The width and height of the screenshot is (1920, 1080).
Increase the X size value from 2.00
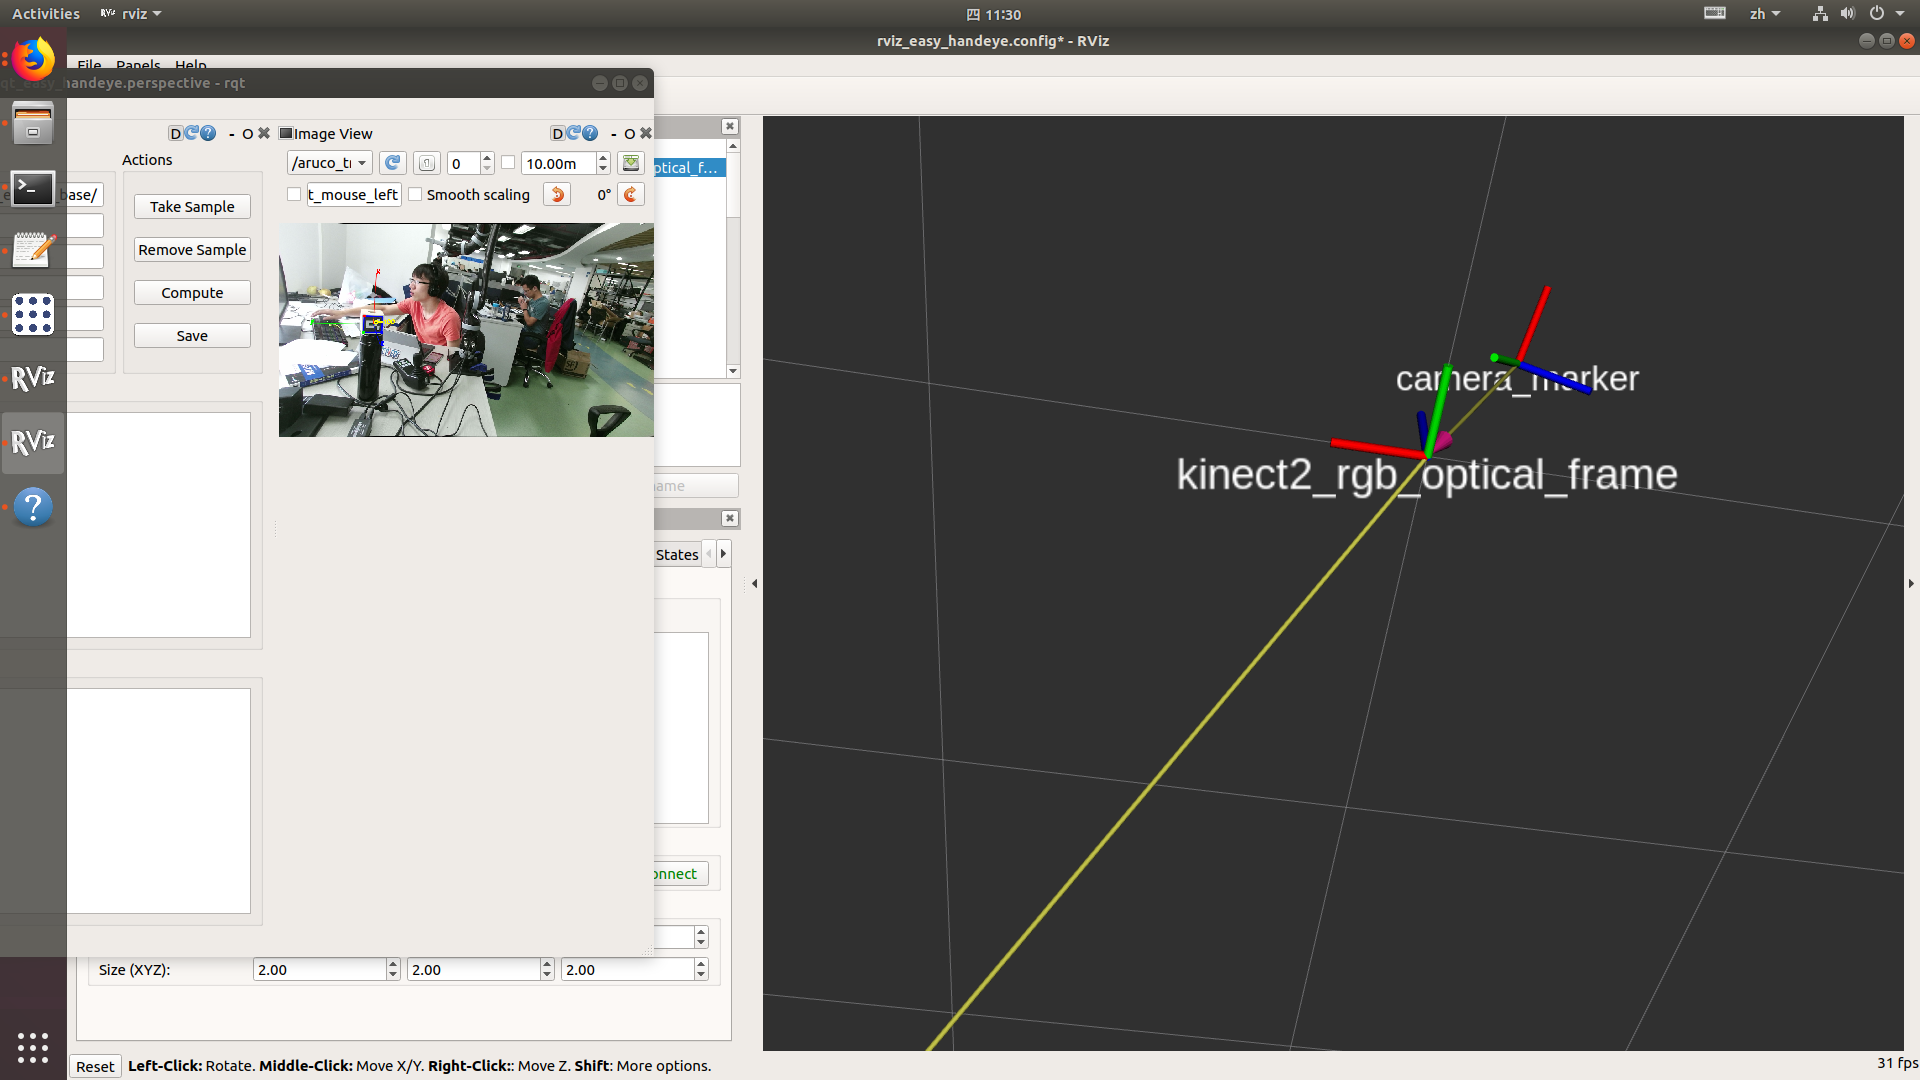pos(392,963)
